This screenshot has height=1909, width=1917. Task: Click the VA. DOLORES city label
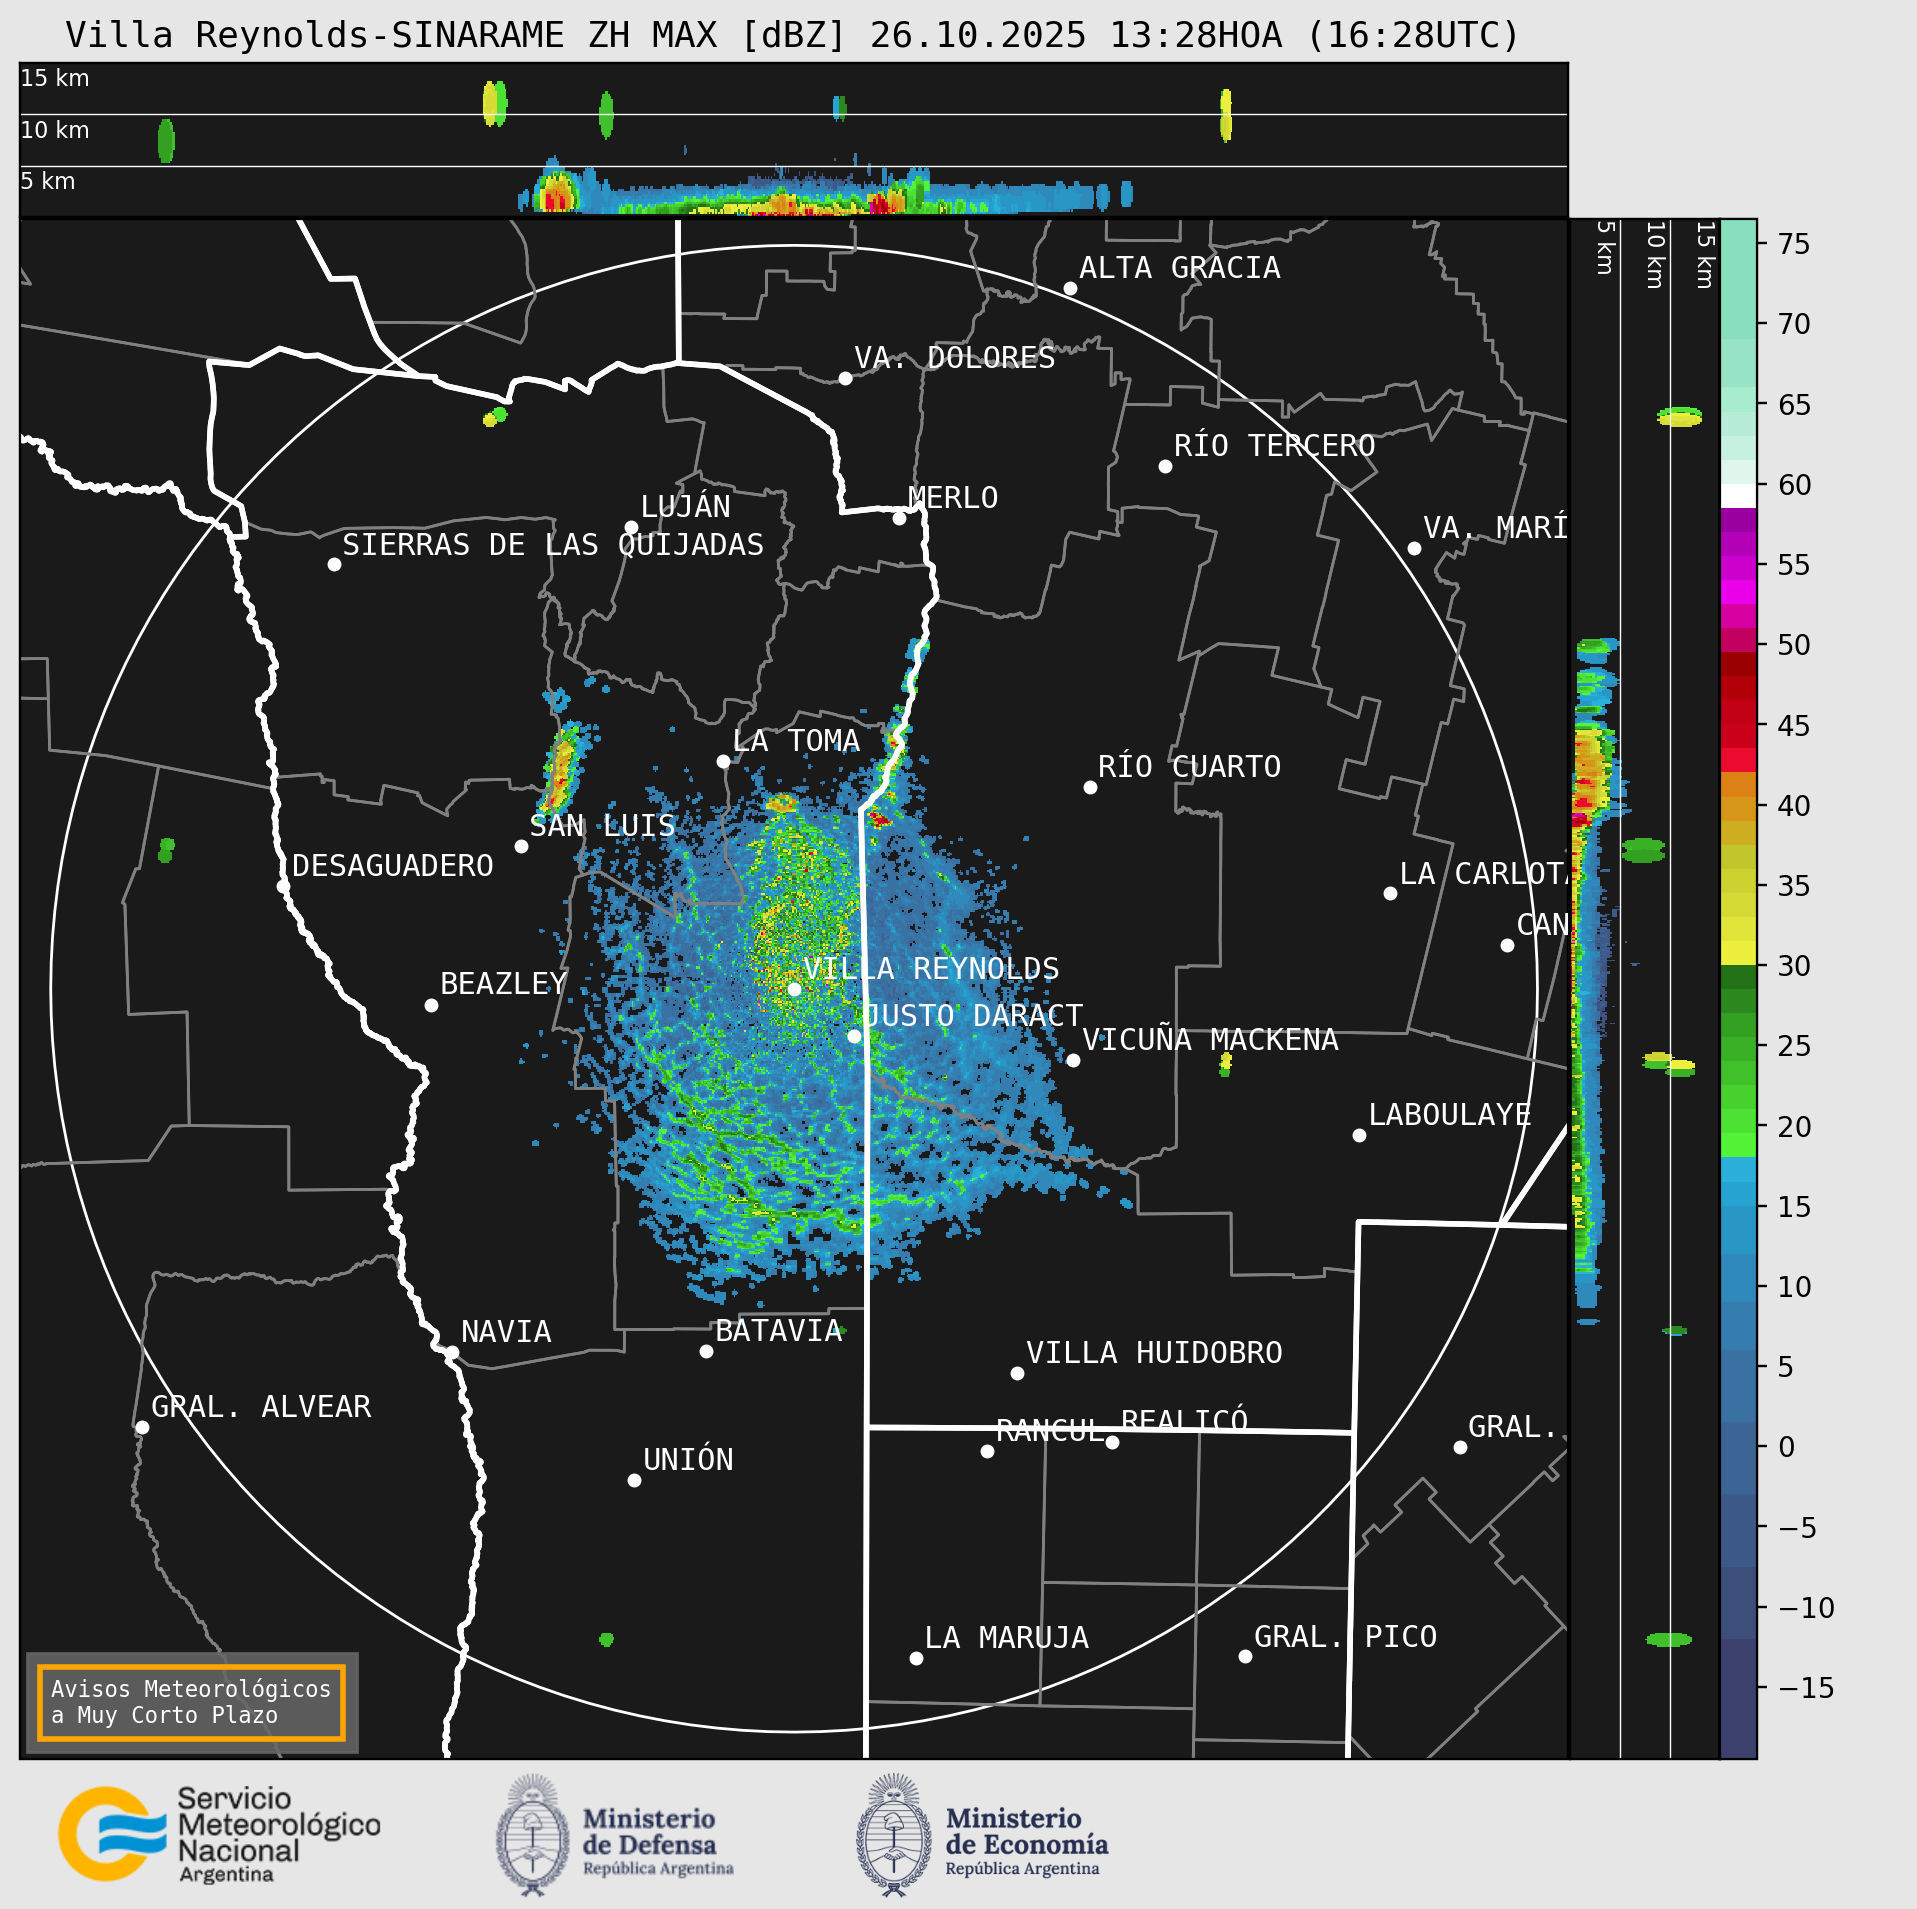coord(954,358)
